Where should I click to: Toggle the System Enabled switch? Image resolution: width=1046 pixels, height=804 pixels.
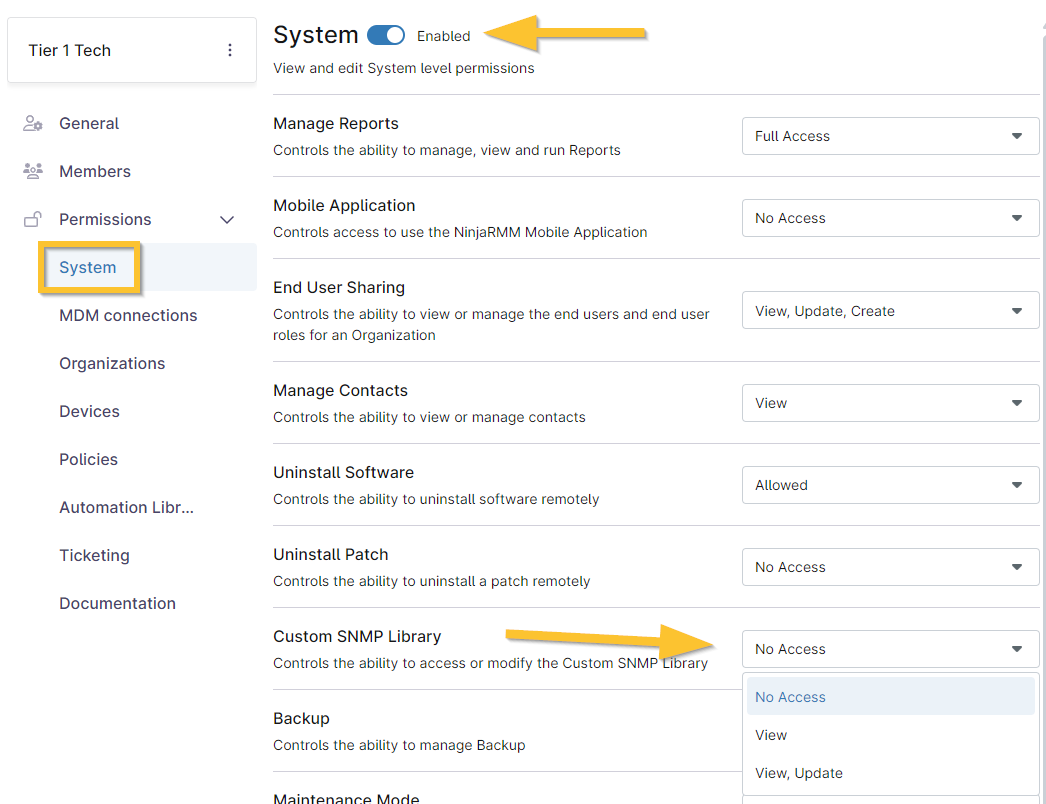coord(386,36)
